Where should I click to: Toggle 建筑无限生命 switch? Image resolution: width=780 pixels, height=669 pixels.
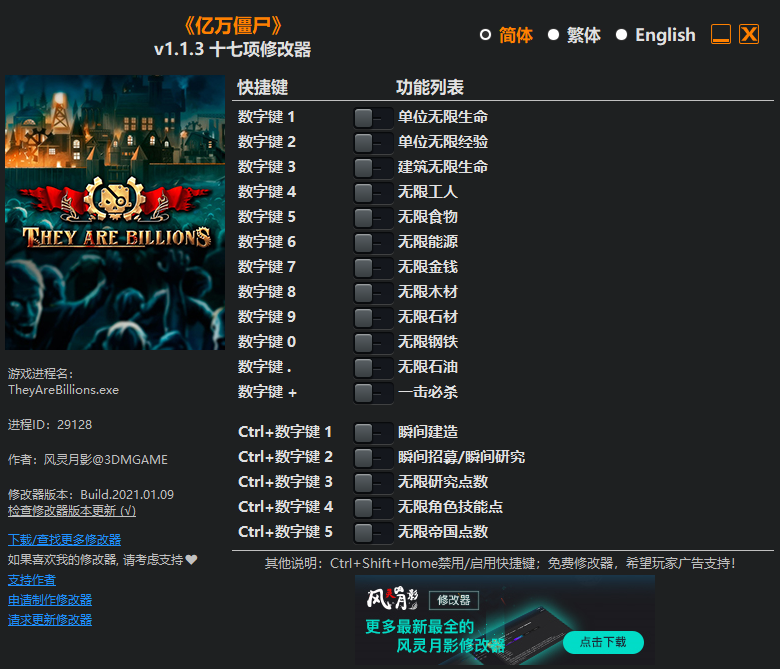click(x=373, y=168)
